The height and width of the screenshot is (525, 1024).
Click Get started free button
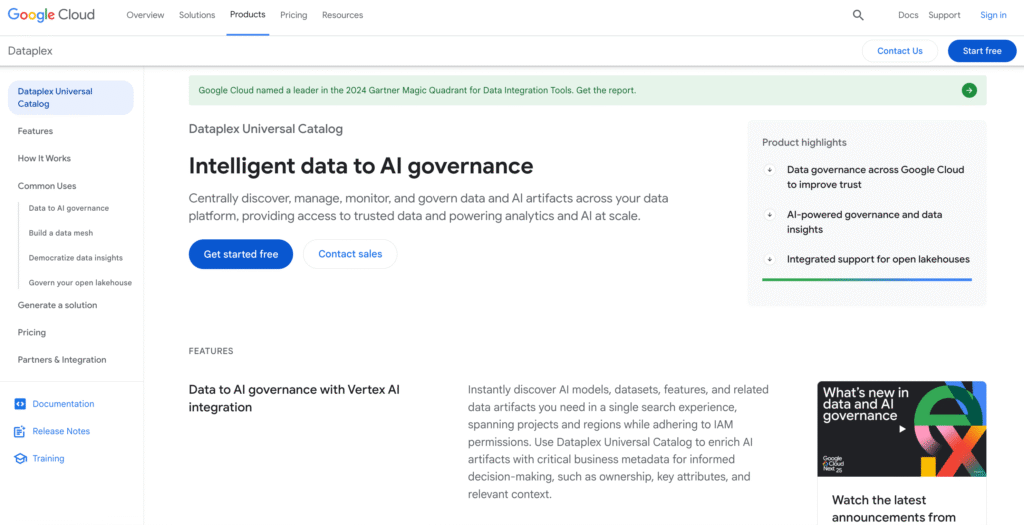(x=241, y=254)
